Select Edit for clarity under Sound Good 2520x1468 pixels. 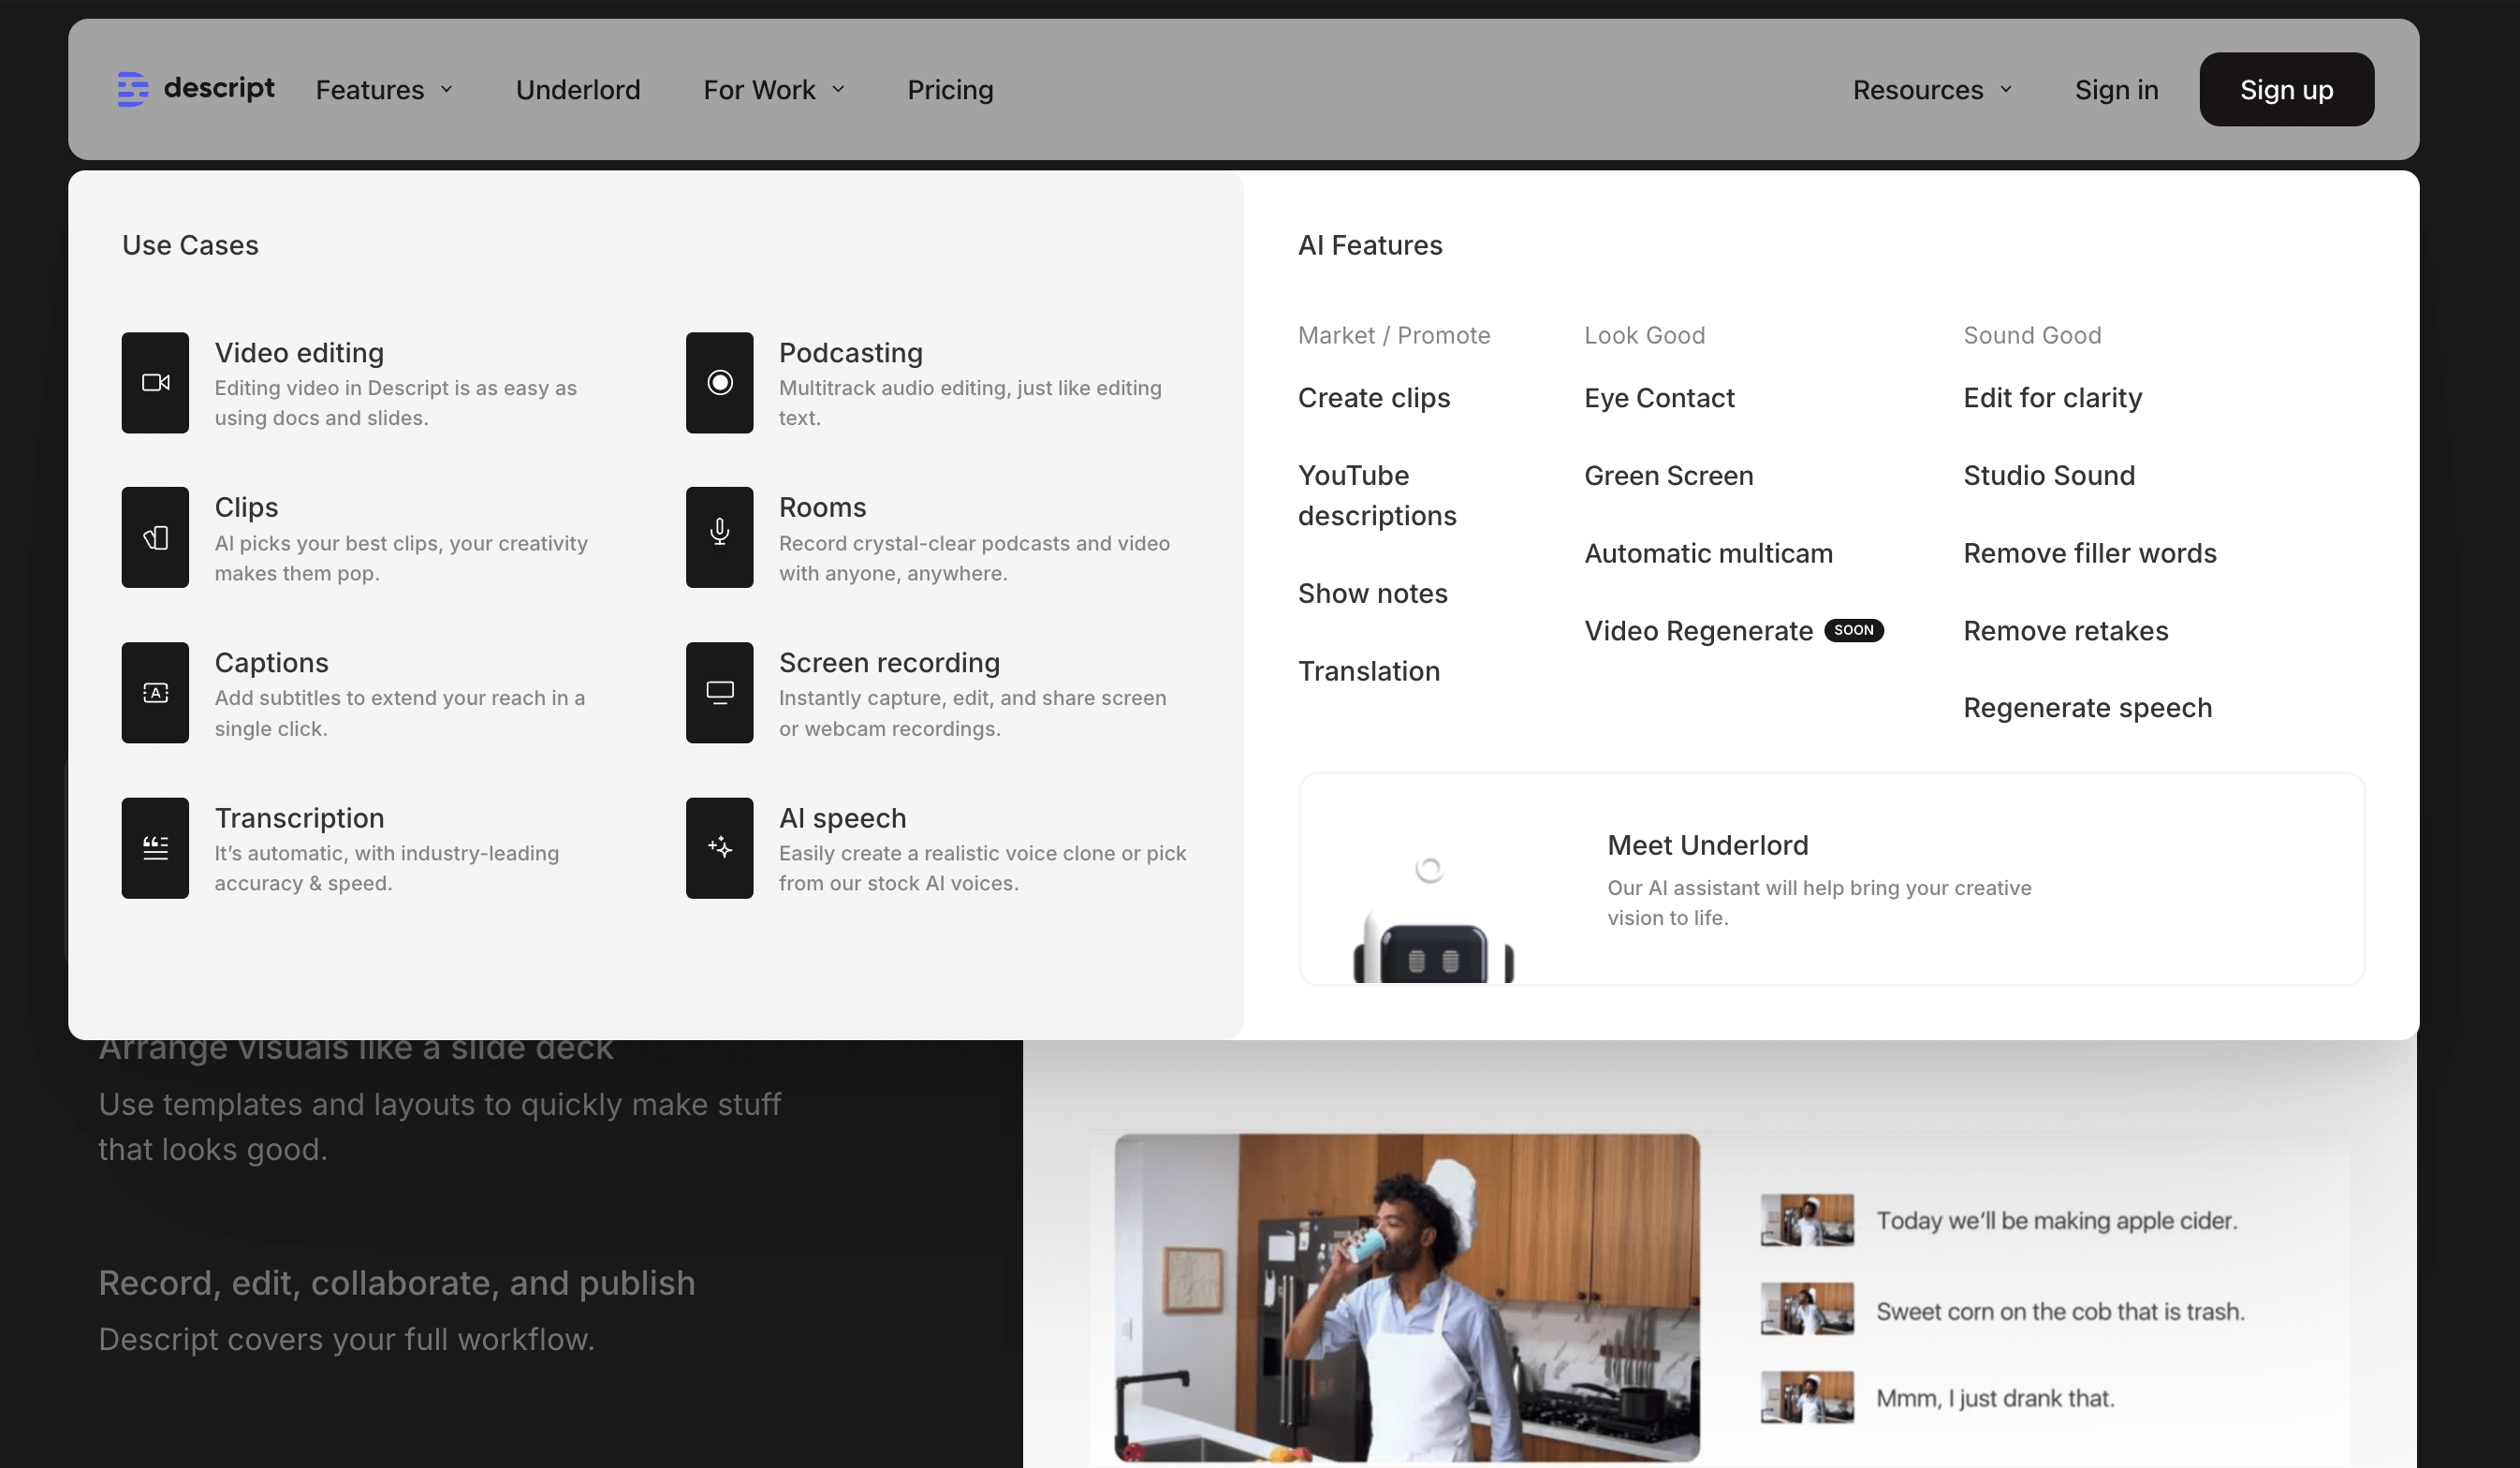tap(2052, 398)
